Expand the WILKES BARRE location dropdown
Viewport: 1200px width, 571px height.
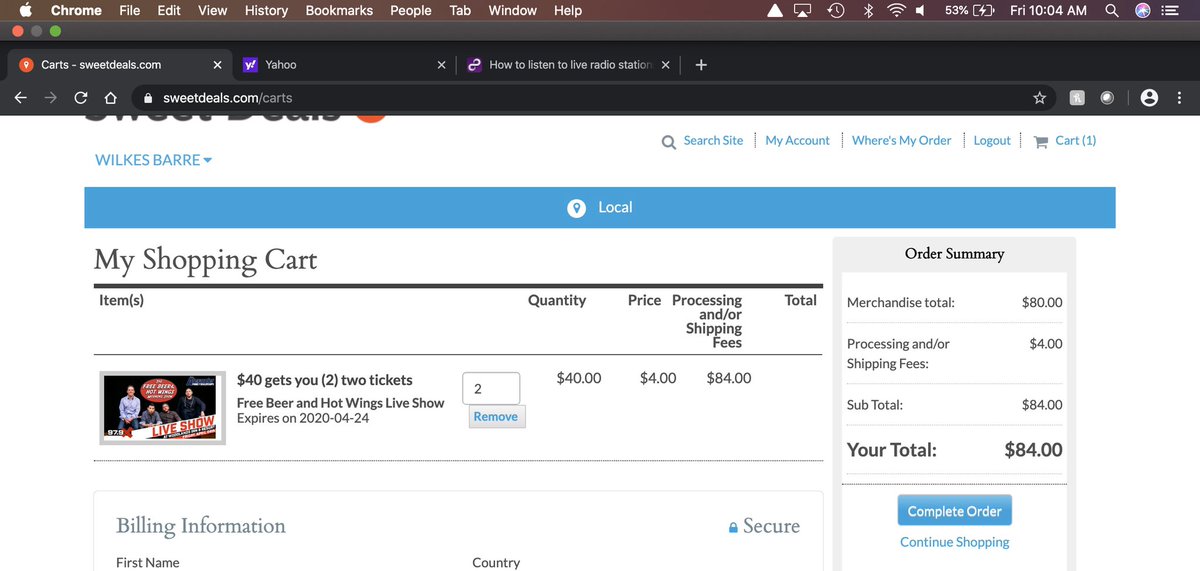tap(153, 160)
